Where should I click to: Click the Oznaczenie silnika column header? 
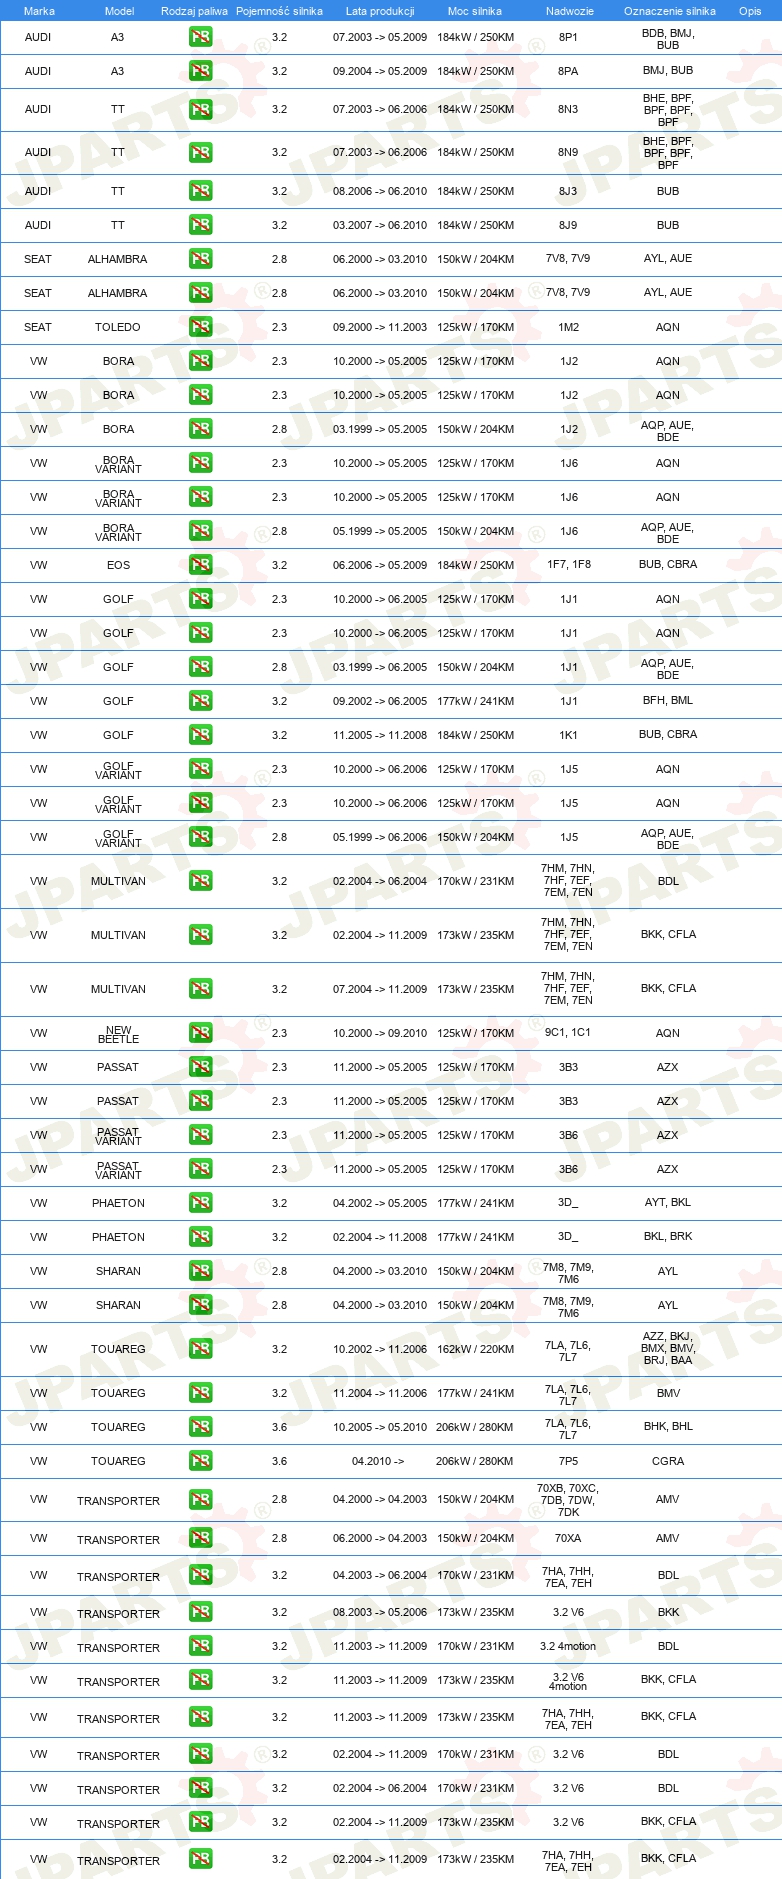(x=669, y=11)
